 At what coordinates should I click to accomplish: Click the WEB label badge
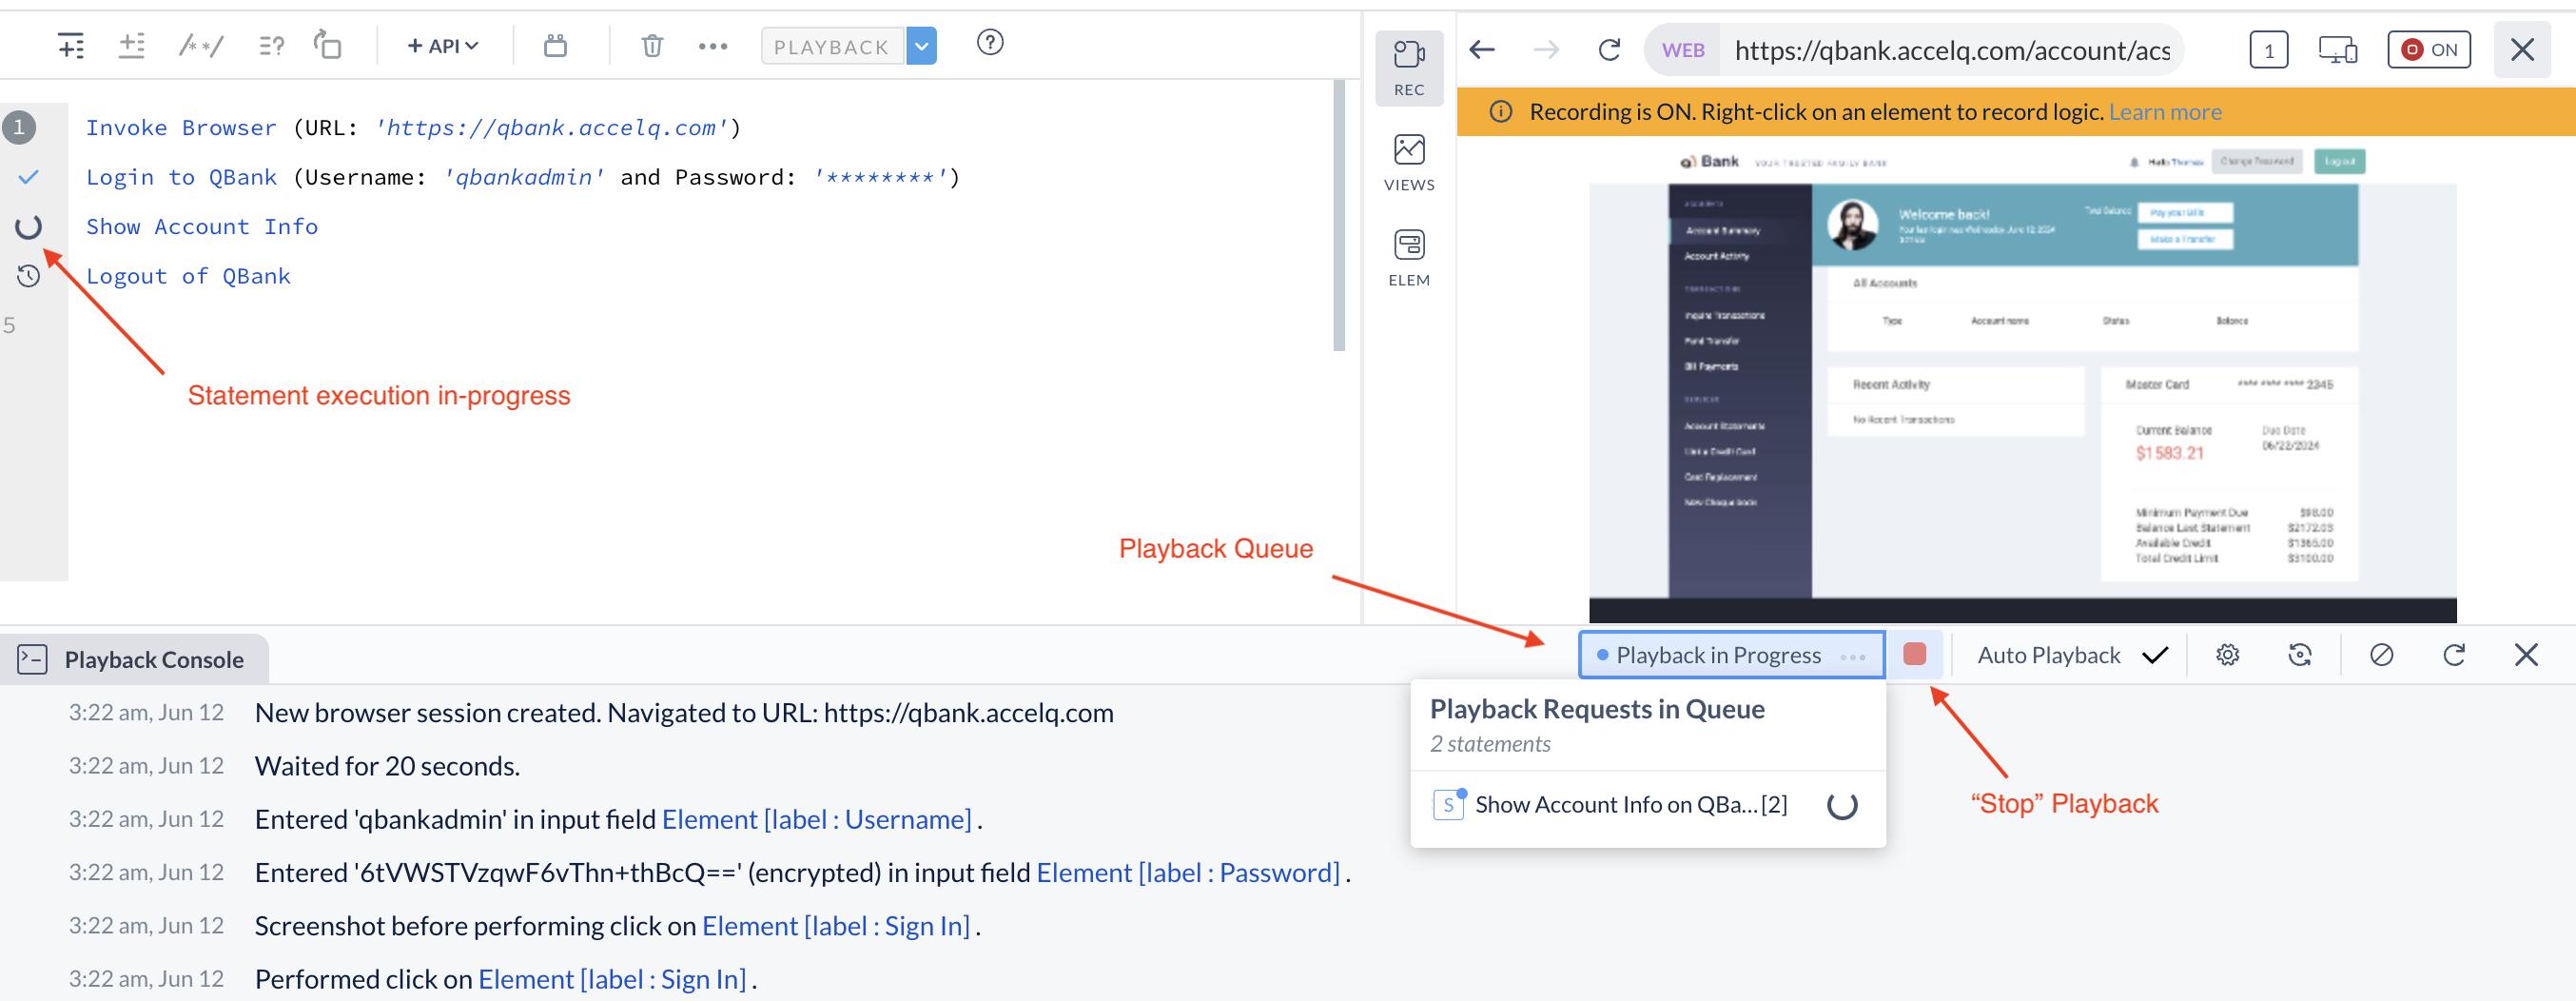1683,50
